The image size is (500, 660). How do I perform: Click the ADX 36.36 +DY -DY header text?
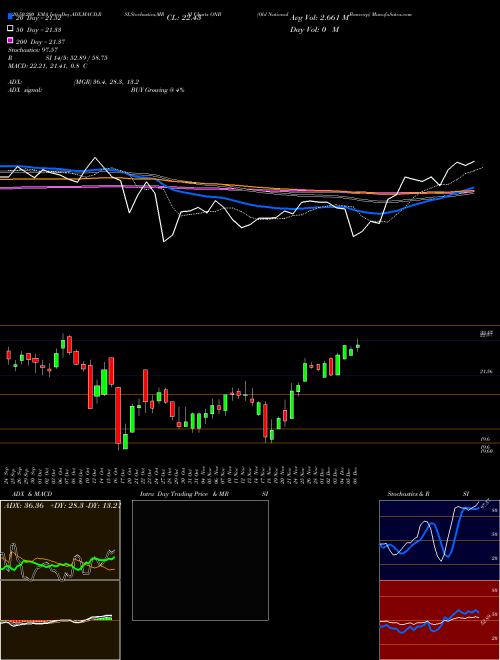coord(62,505)
